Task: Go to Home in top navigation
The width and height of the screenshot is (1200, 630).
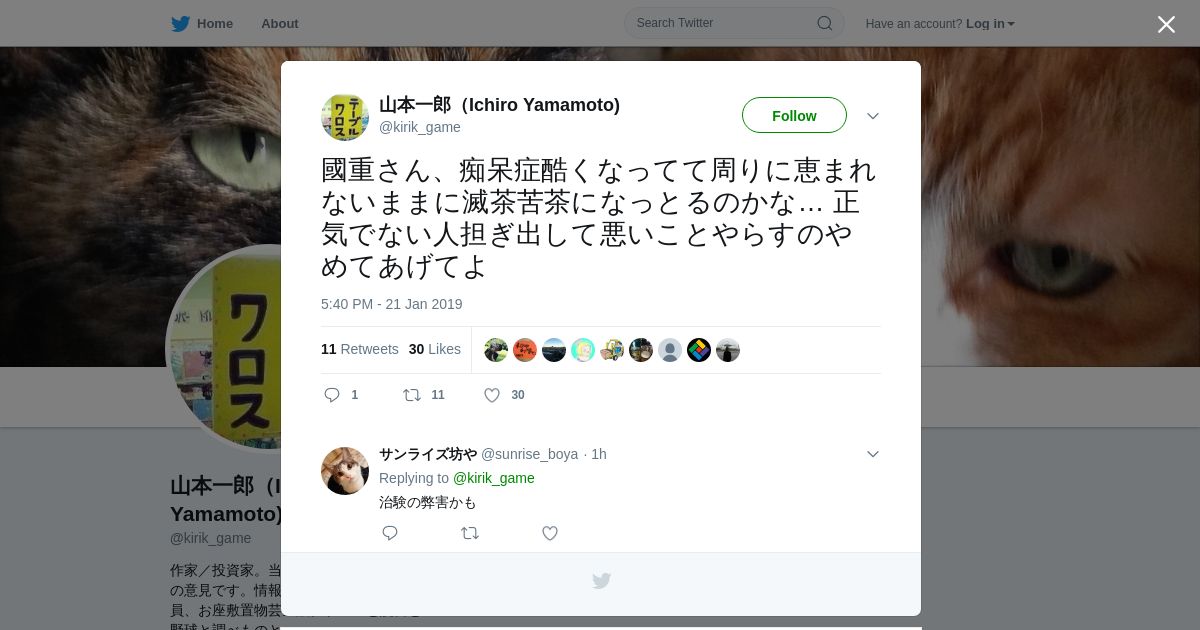Action: click(215, 24)
